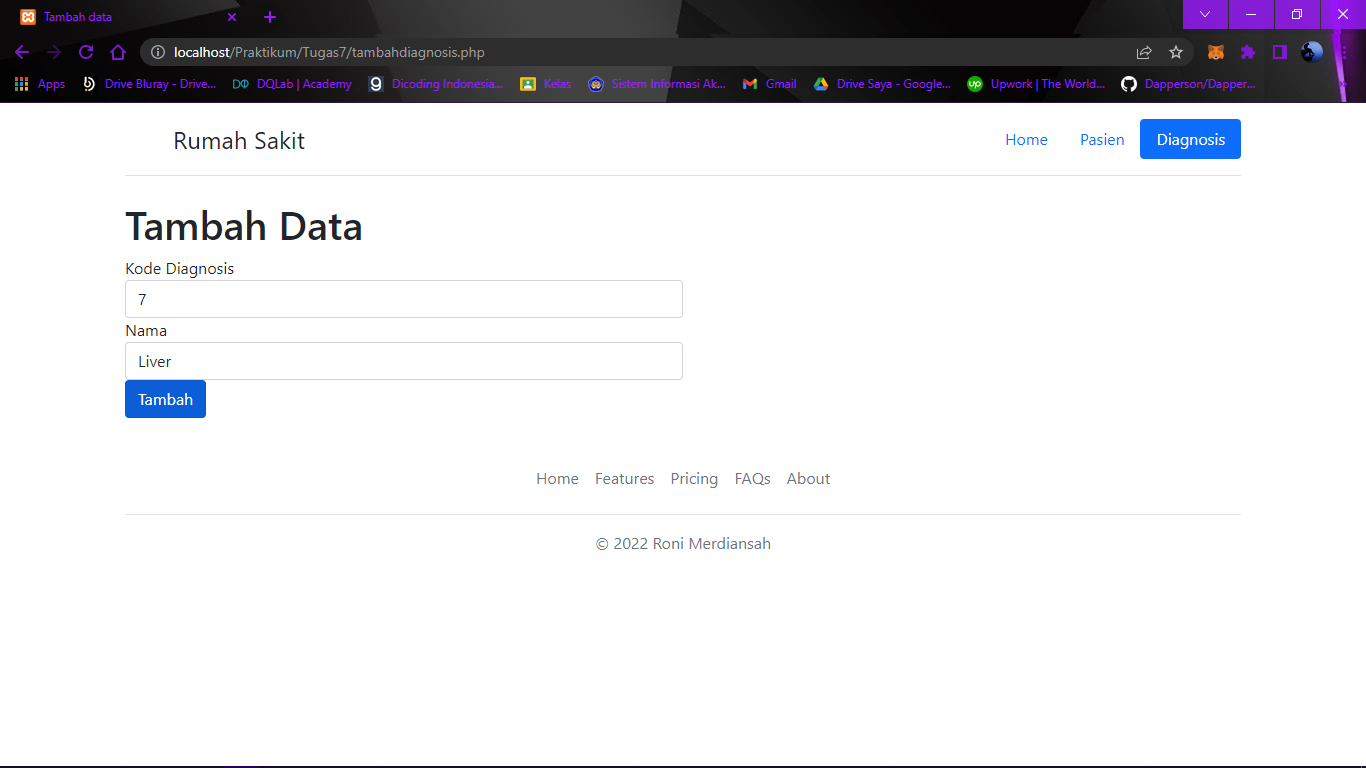This screenshot has height=768, width=1366.
Task: Bookmark this page with the star icon
Action: click(1176, 52)
